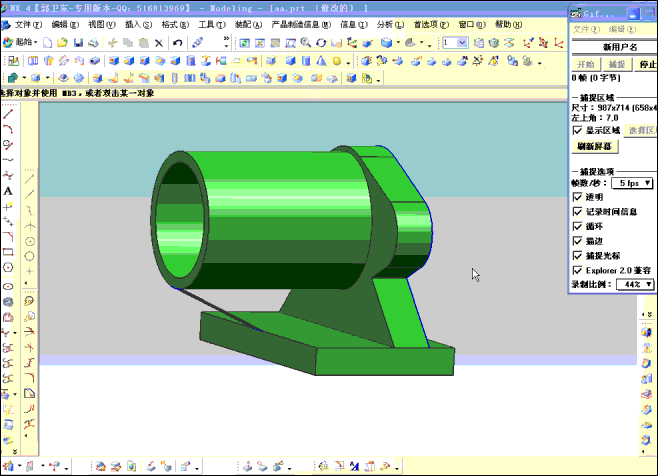Select the Line curve tool
This screenshot has width=658, height=476.
pos(8,114)
